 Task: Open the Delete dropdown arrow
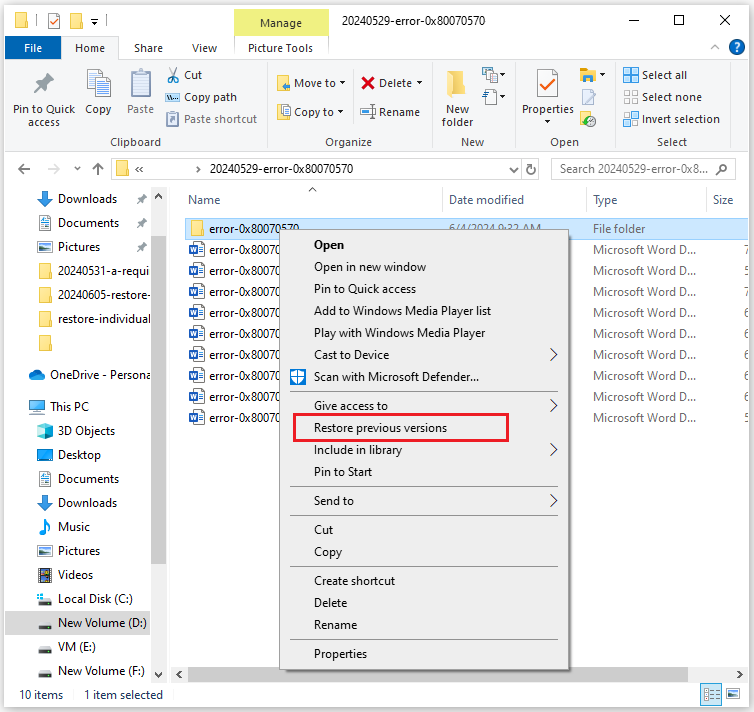(x=420, y=83)
